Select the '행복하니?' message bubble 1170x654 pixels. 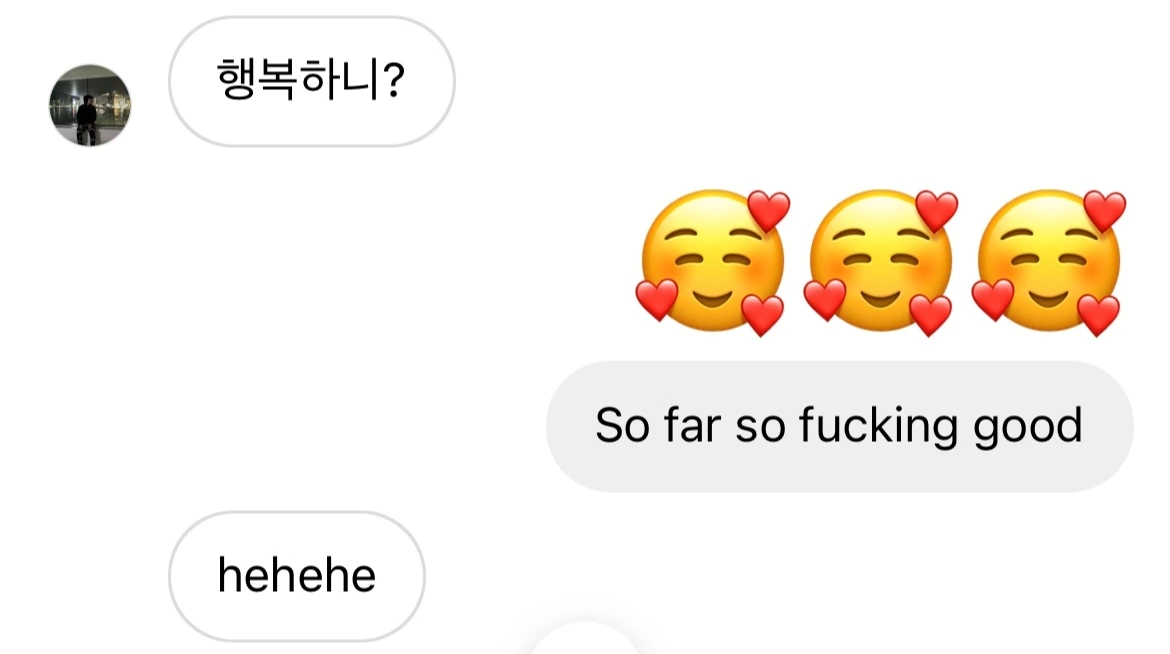[312, 81]
